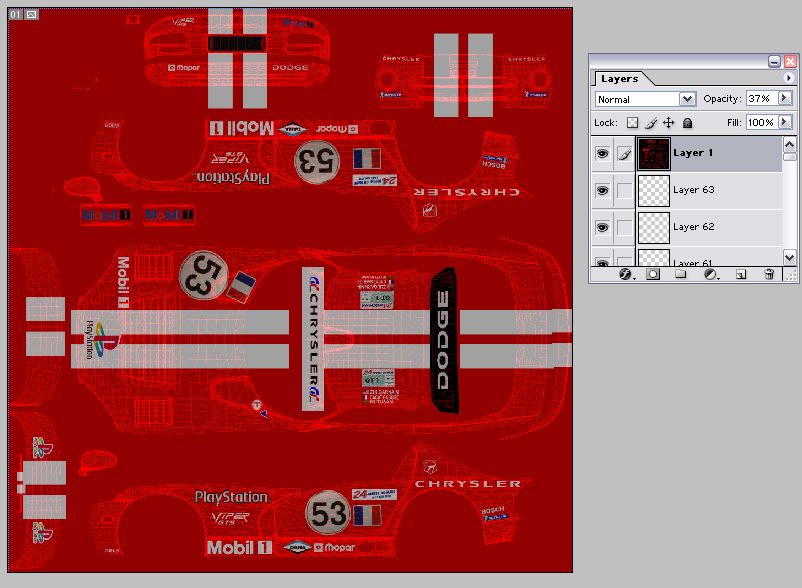Enable lock image pixels brush icon
This screenshot has height=588, width=802.
650,122
